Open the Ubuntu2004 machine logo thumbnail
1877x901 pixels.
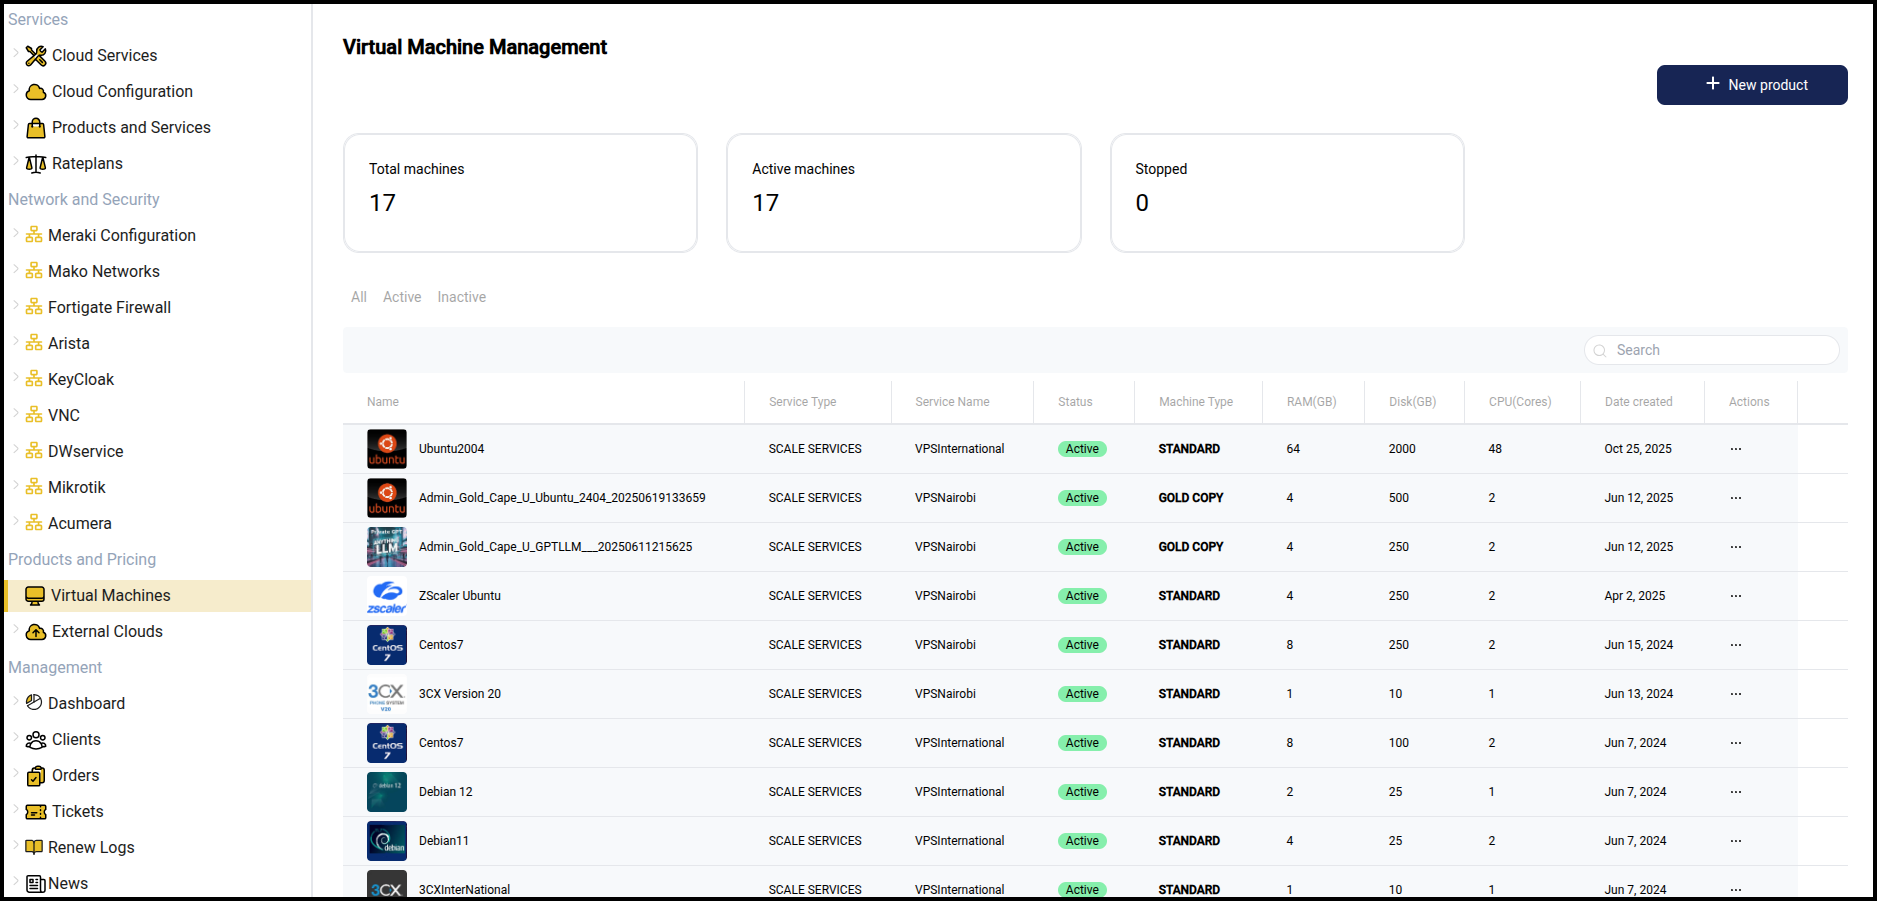387,449
